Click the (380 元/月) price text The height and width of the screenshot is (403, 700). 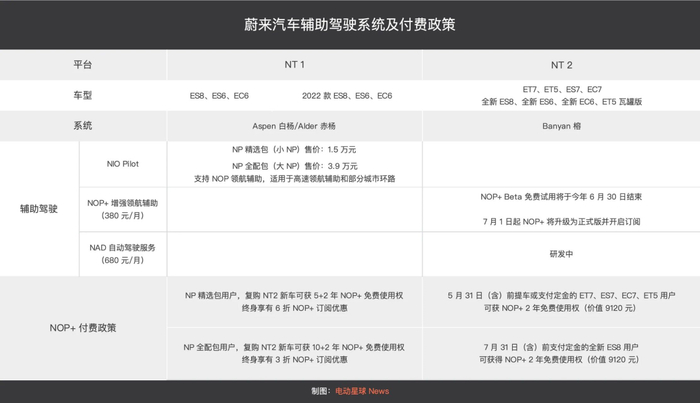point(123,216)
